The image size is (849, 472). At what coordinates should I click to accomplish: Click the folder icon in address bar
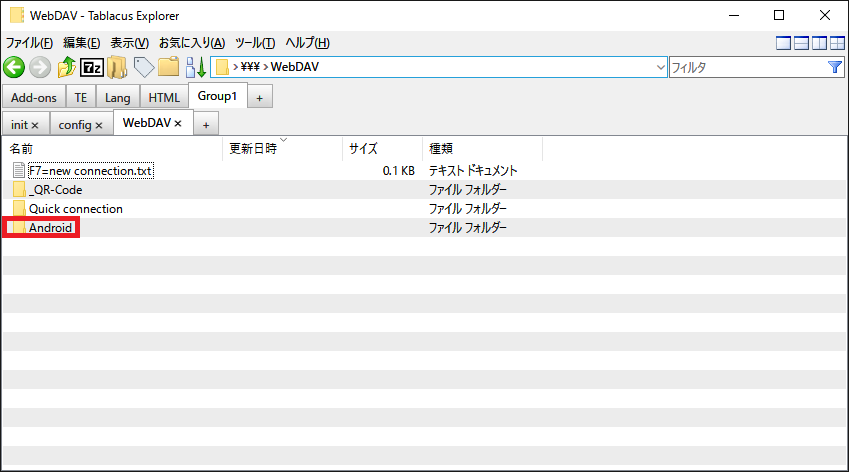(221, 67)
